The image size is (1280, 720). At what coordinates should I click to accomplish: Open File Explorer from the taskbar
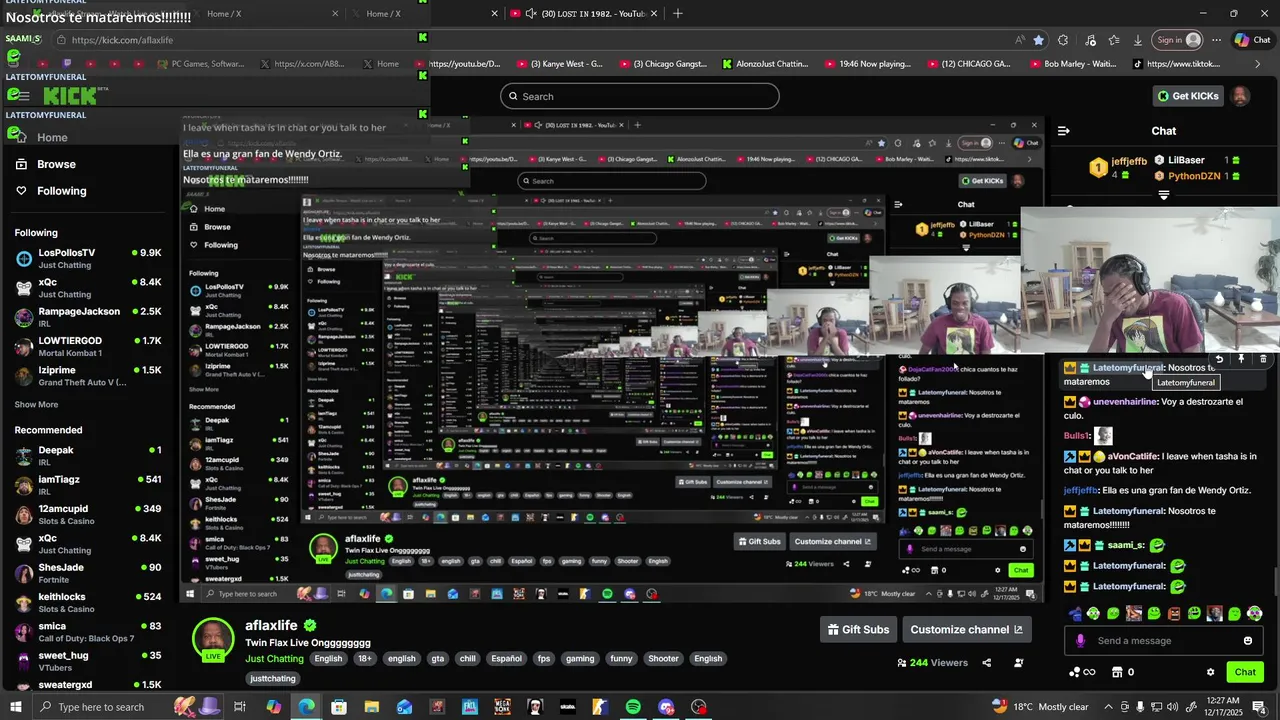[x=371, y=707]
